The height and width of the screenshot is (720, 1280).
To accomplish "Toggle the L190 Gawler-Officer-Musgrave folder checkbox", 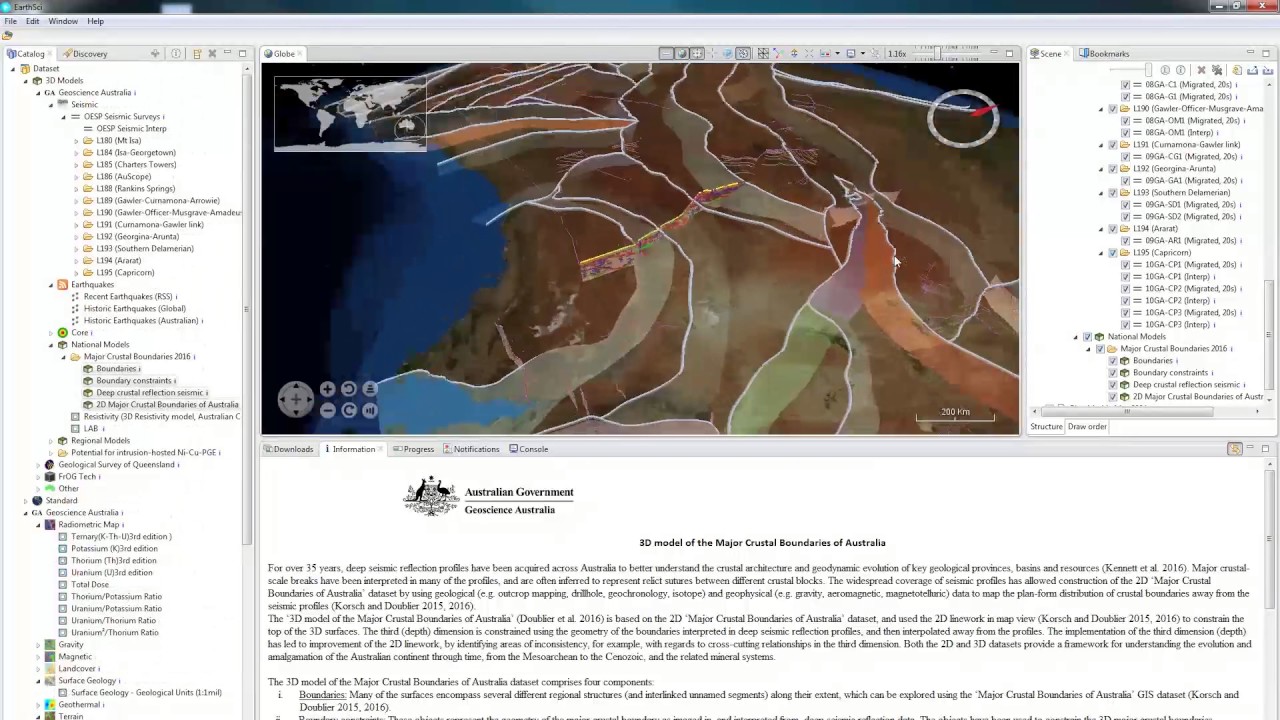I will [1113, 109].
